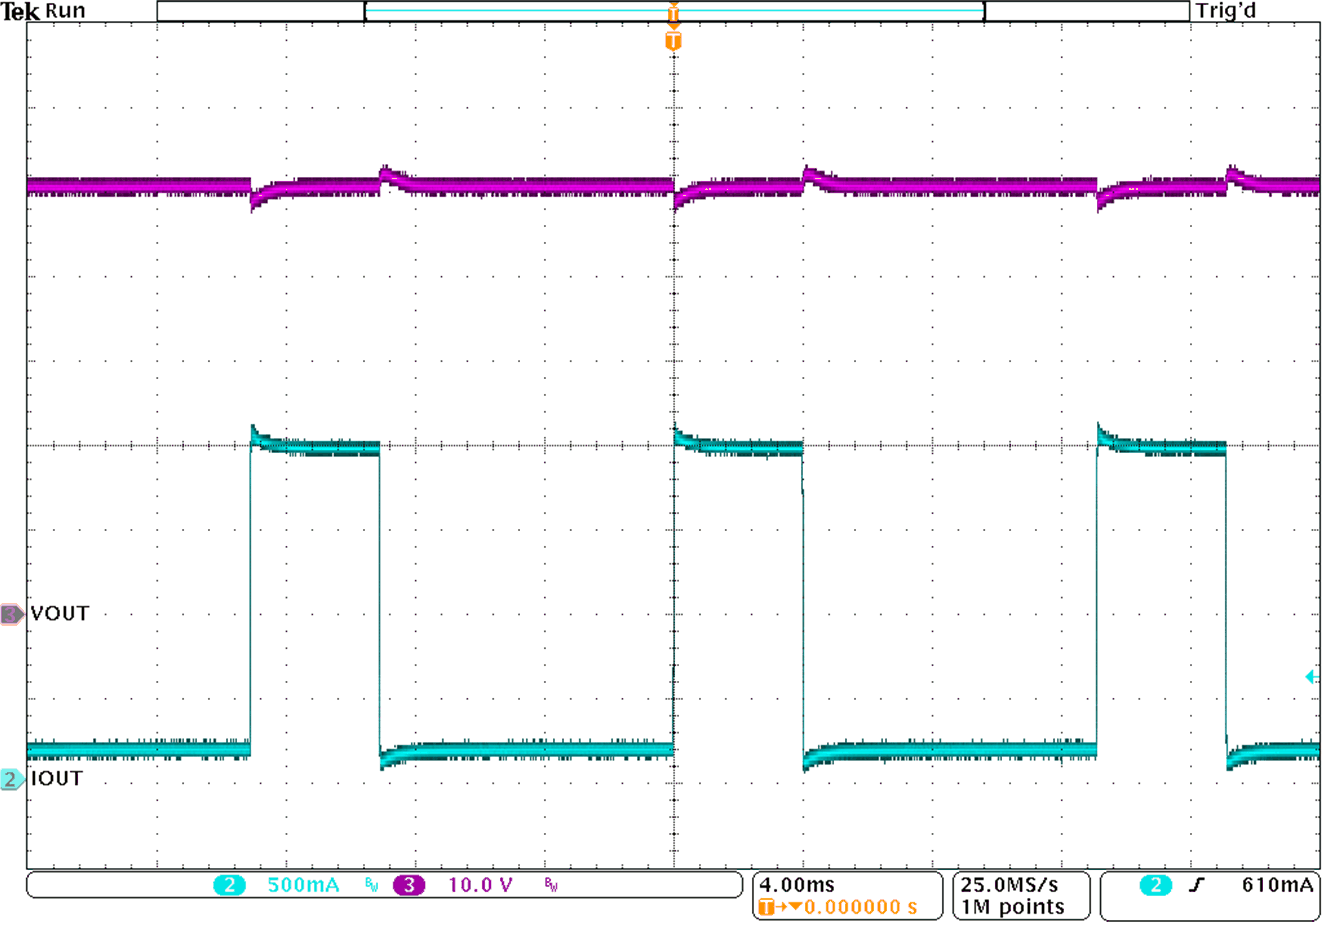The height and width of the screenshot is (936, 1324).
Task: Click the Trig'd status indicator
Action: (x=1227, y=11)
